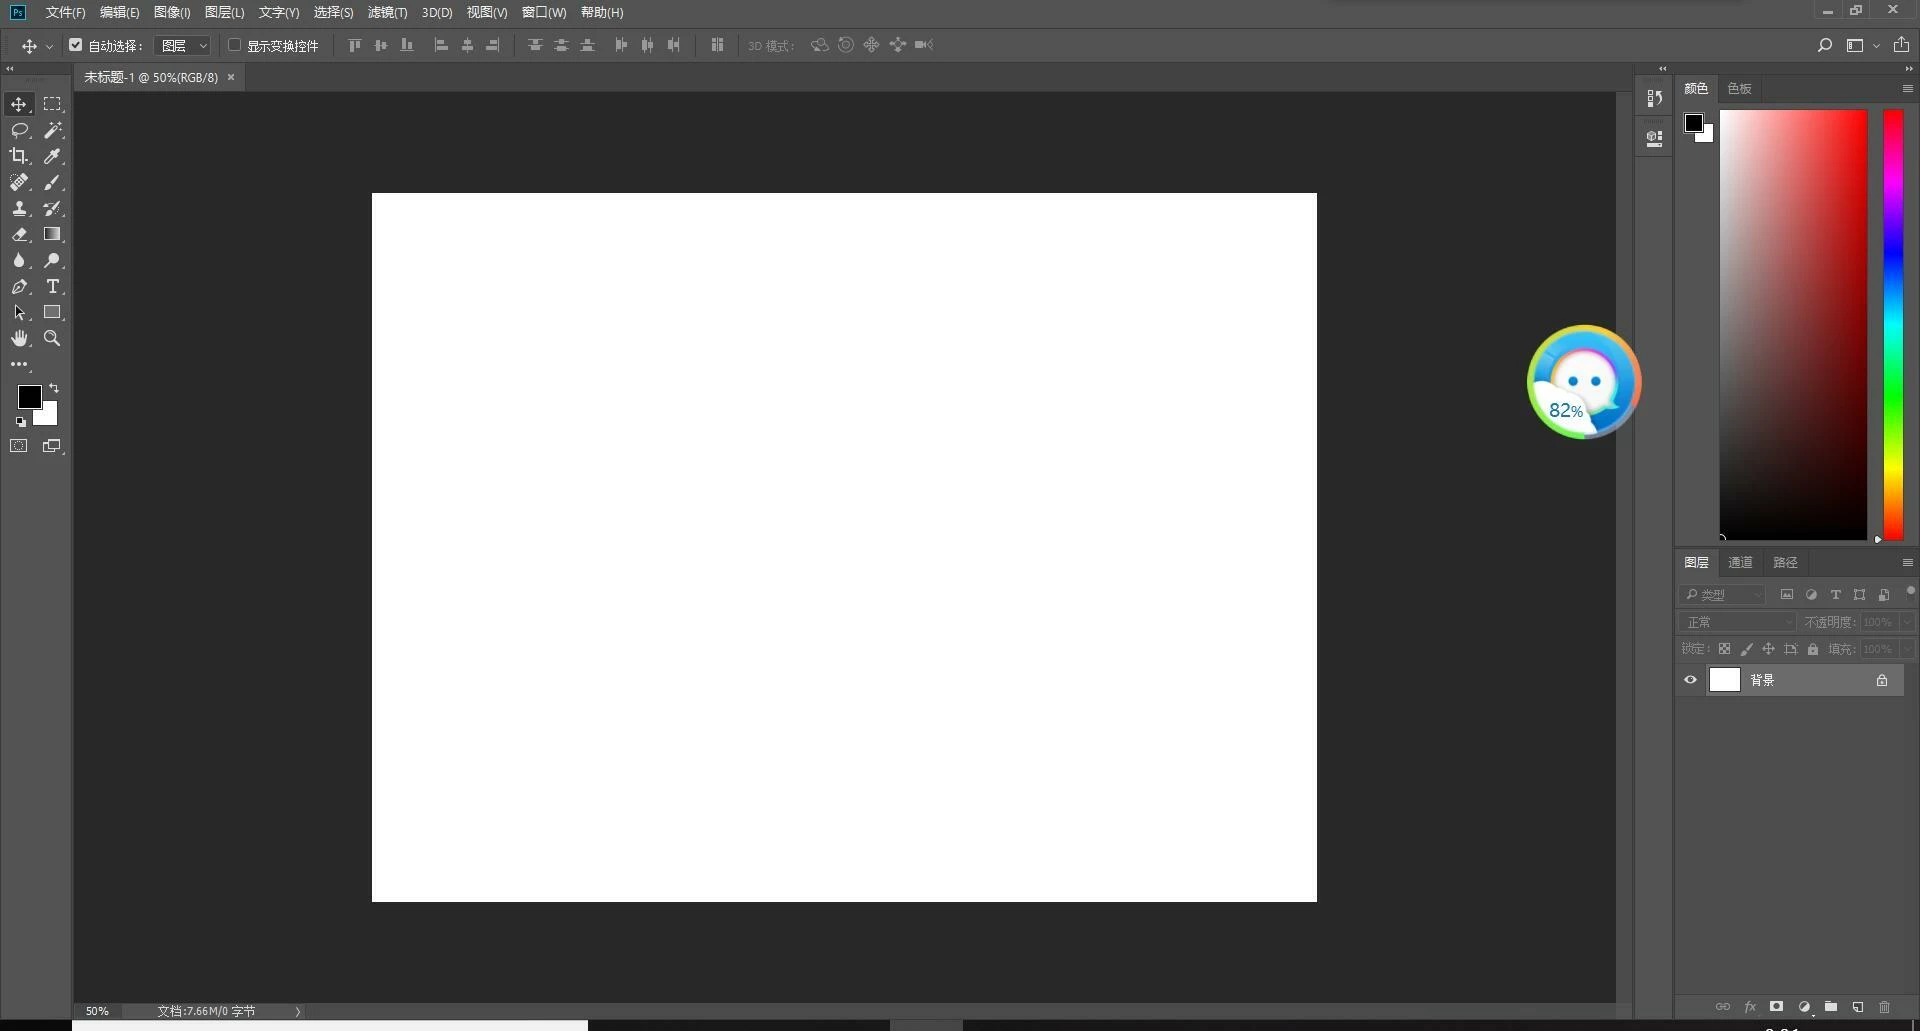Toggle Quick Mask mode
This screenshot has height=1031, width=1920.
19,446
